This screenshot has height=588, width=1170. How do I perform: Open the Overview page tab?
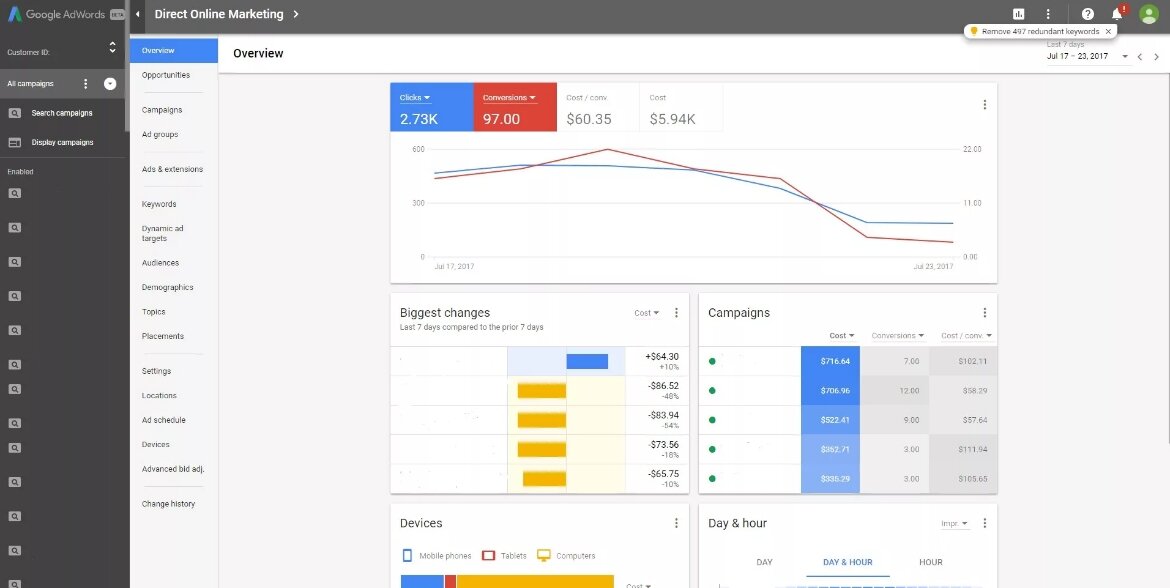tap(174, 51)
